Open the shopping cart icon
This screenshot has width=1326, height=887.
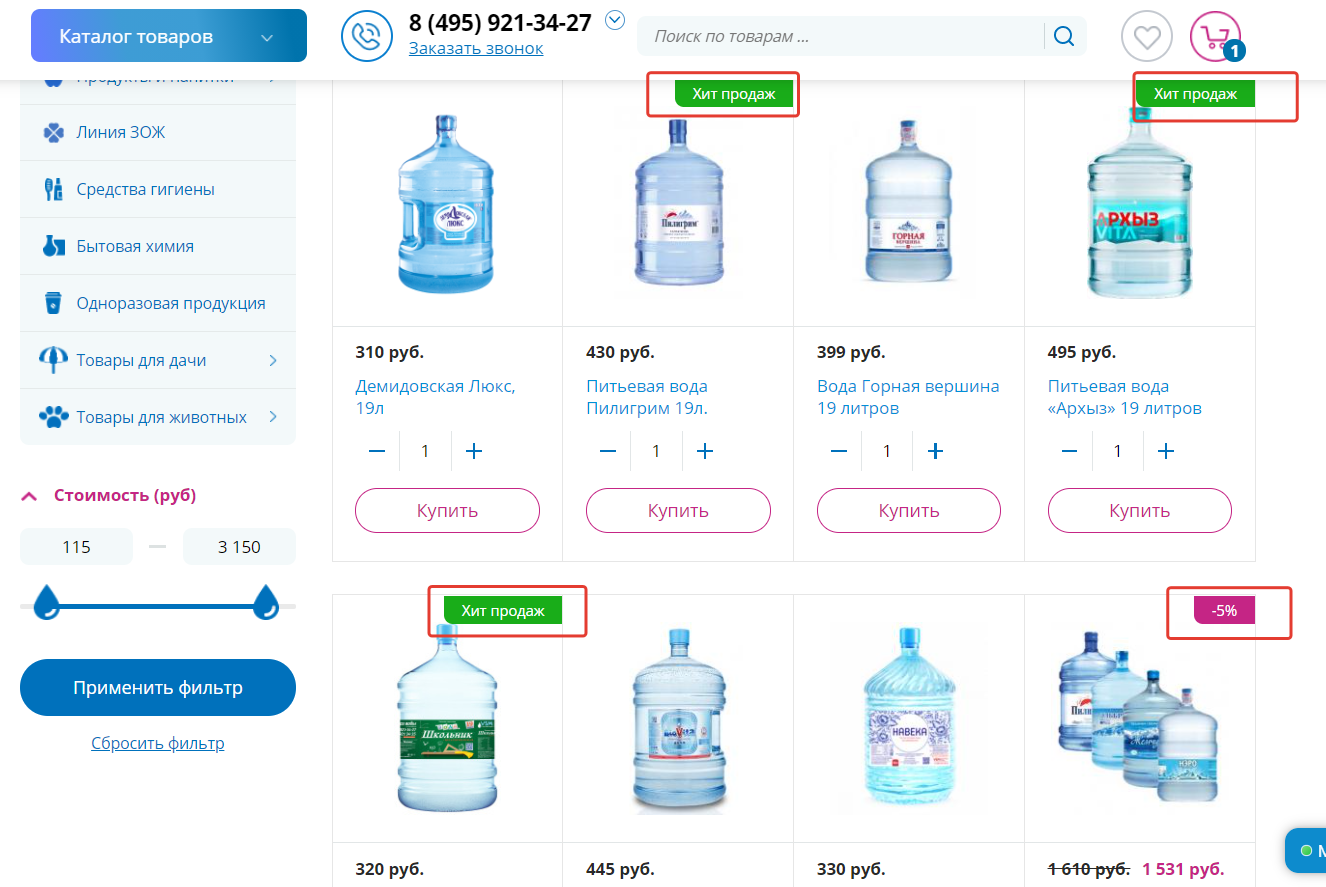pyautogui.click(x=1215, y=37)
